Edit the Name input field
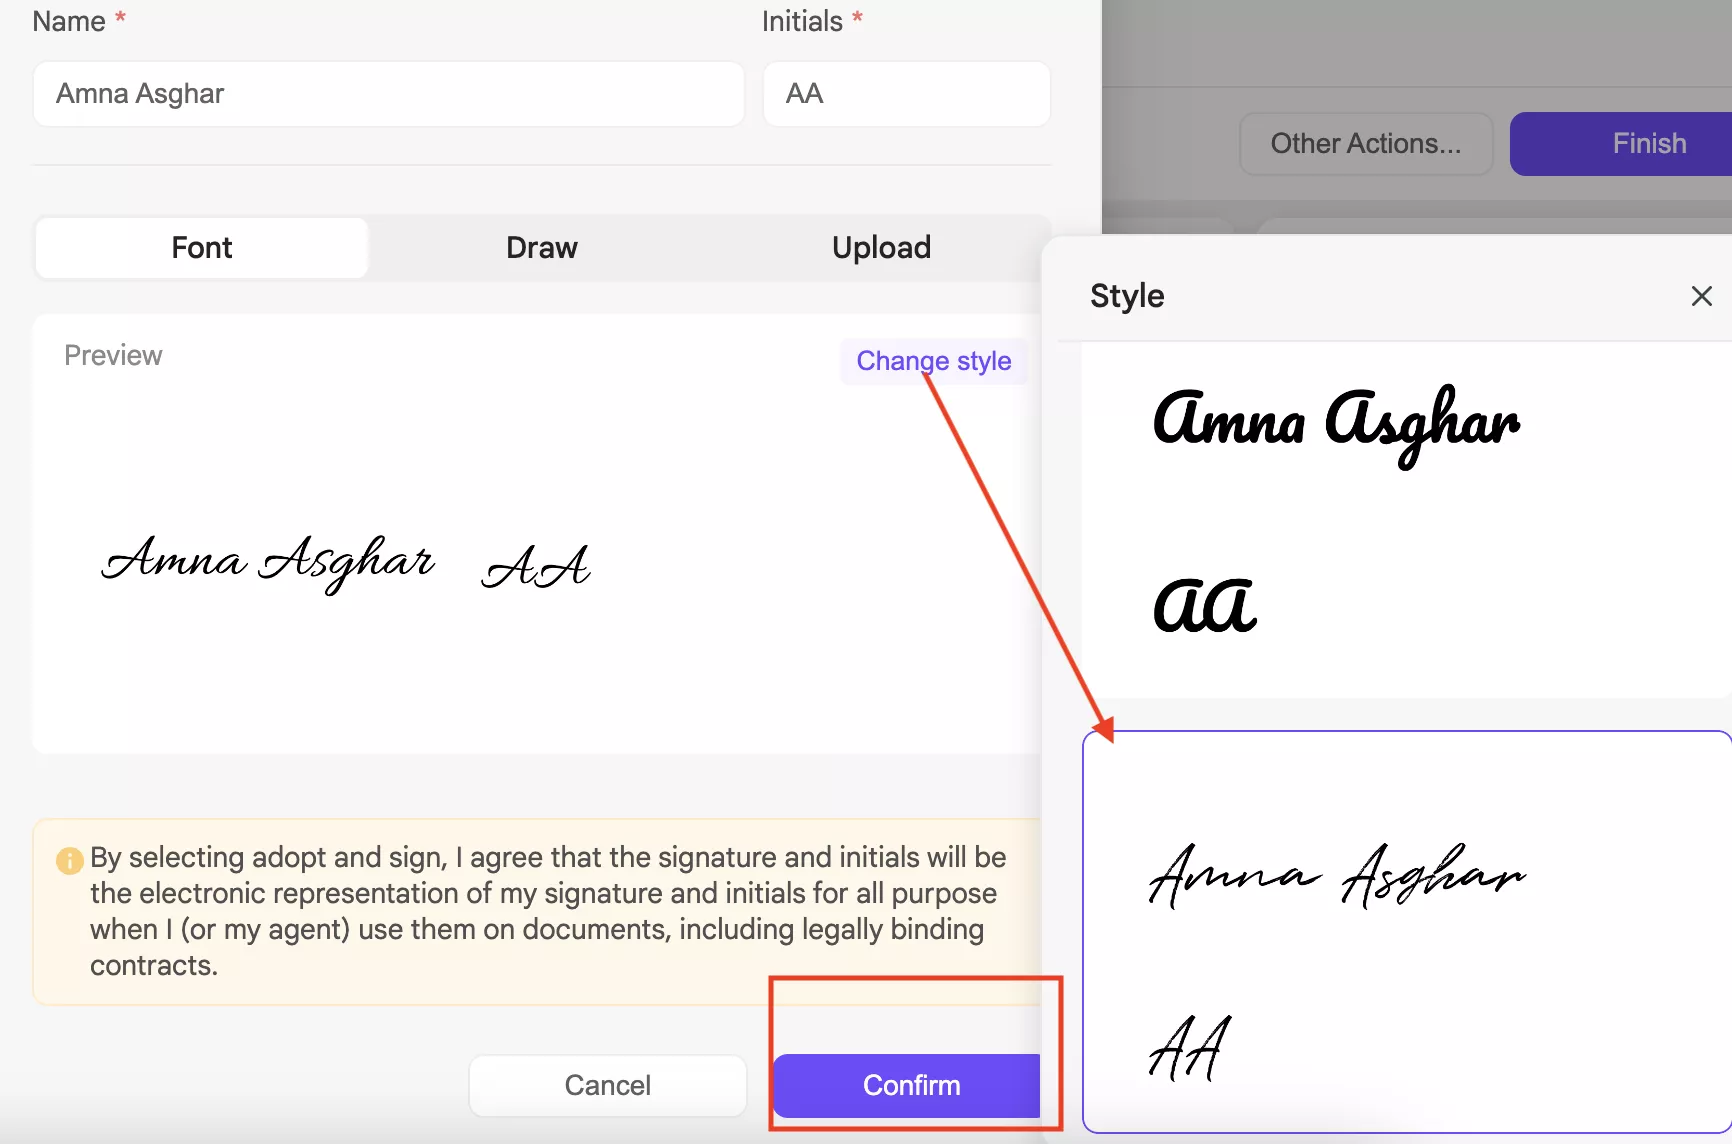The width and height of the screenshot is (1732, 1144). pyautogui.click(x=388, y=94)
